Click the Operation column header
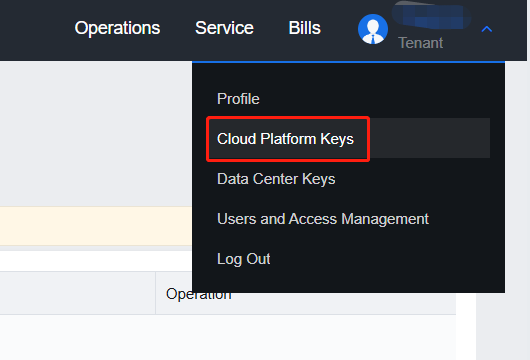Image resolution: width=530 pixels, height=360 pixels. click(x=198, y=294)
